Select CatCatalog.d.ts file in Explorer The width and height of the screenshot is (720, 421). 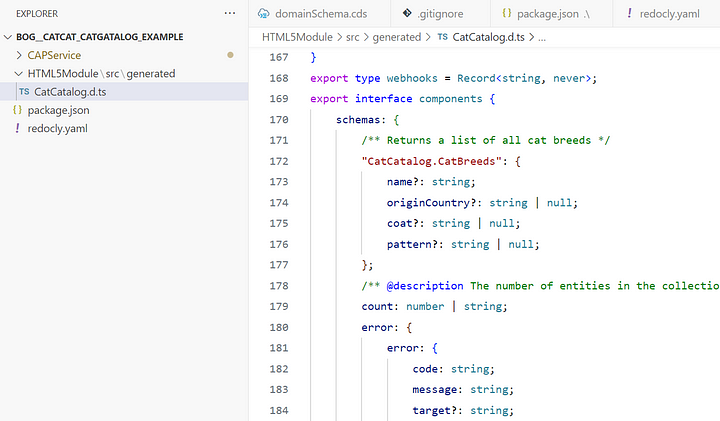(x=124, y=92)
